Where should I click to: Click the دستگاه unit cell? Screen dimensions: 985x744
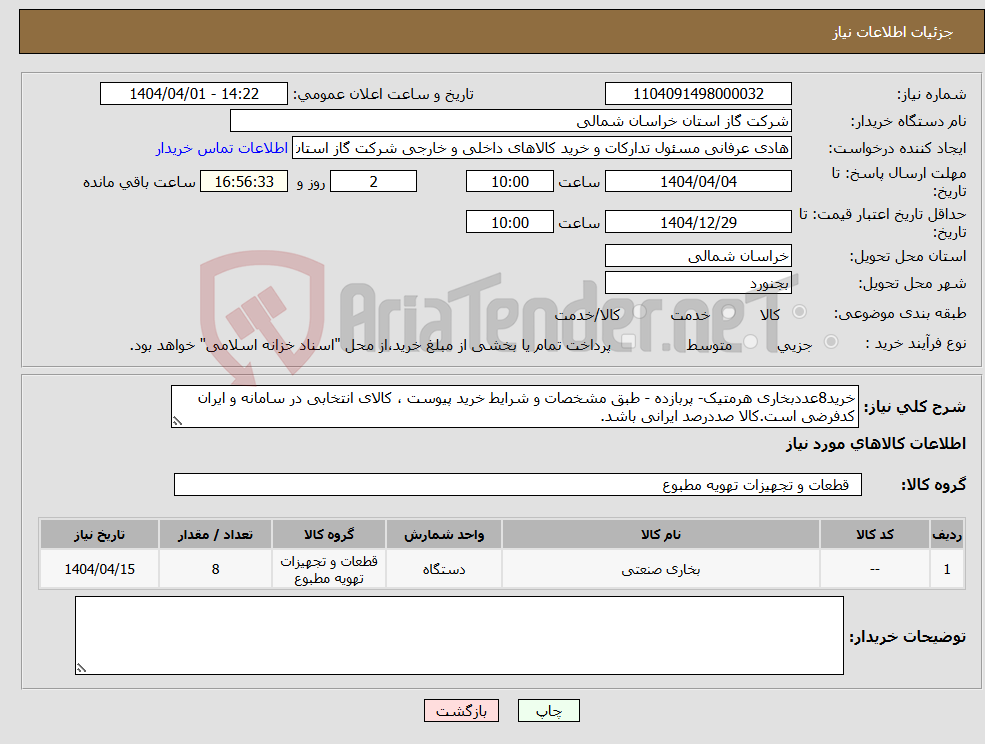[444, 569]
